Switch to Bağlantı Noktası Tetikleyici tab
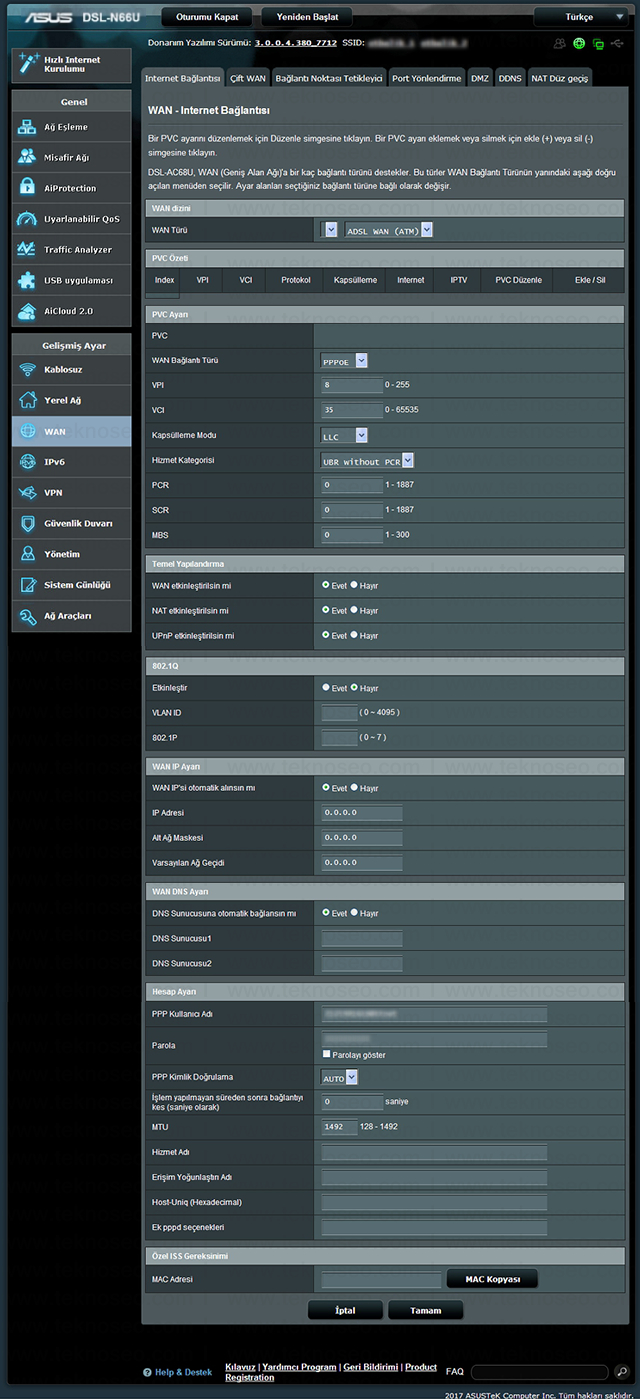The width and height of the screenshot is (640, 1399). [x=329, y=77]
